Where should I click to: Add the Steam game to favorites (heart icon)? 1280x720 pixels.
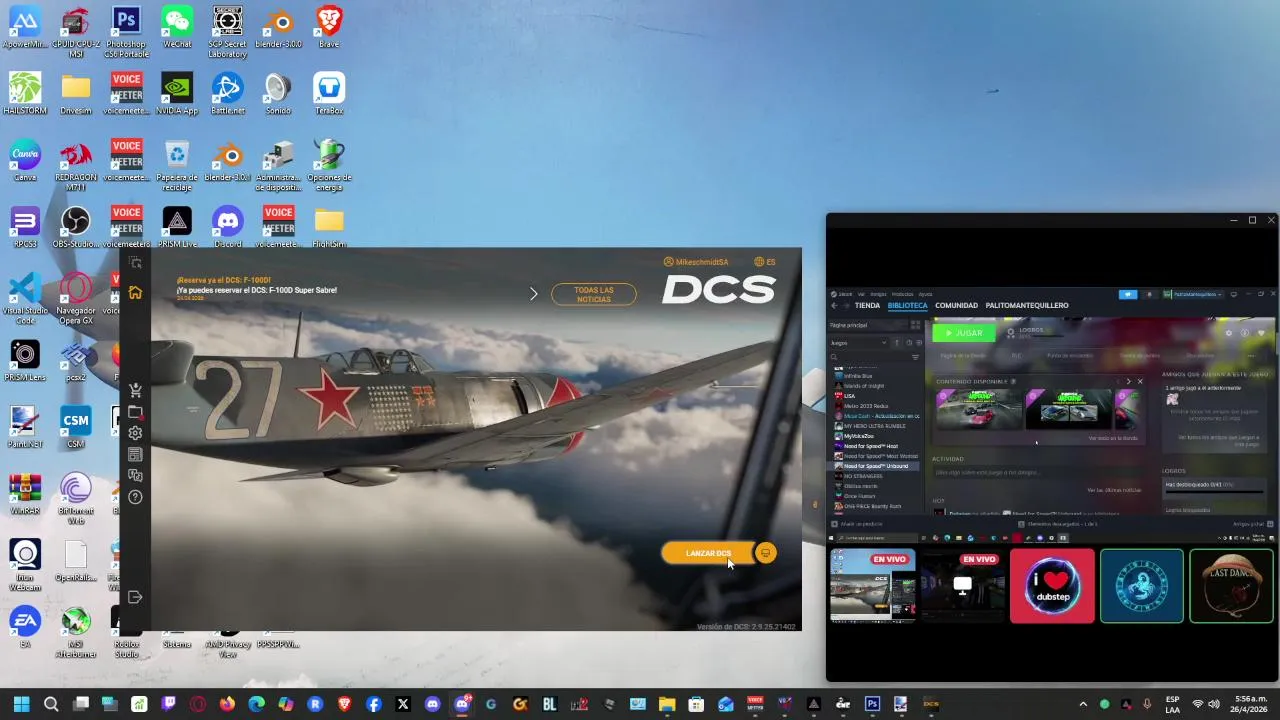[x=1261, y=333]
